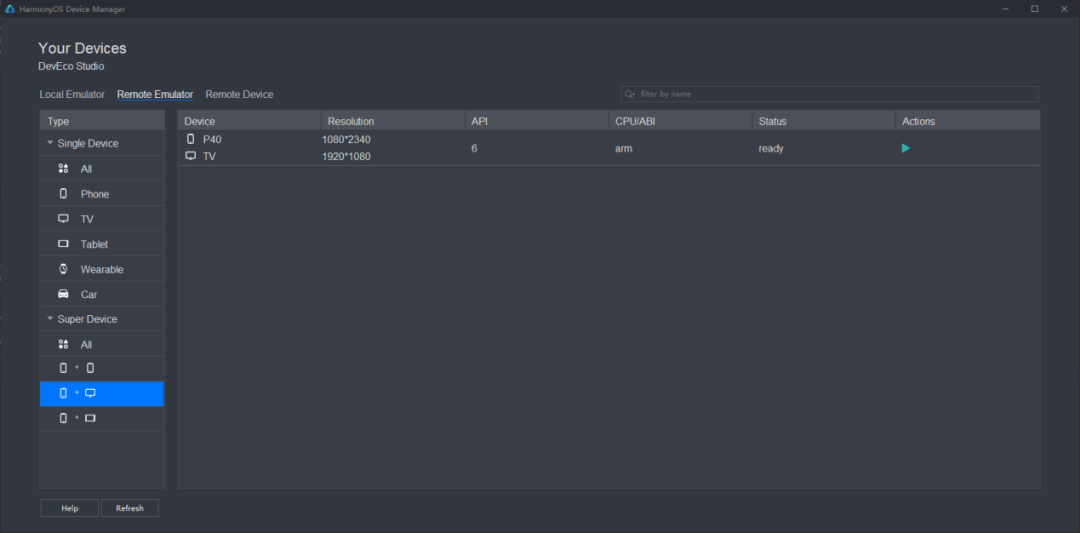Image resolution: width=1080 pixels, height=533 pixels.
Task: Collapse the Super Device section
Action: point(50,319)
